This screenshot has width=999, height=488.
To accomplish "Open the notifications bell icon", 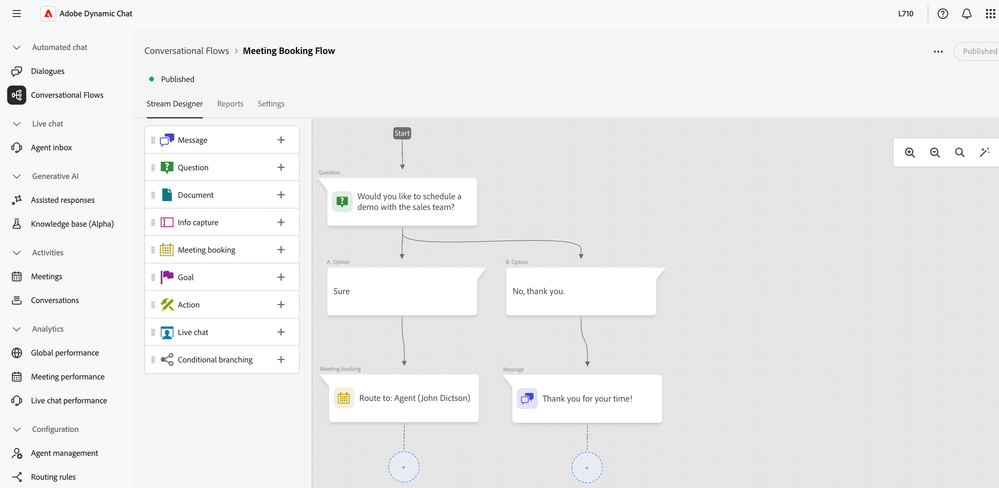I will point(967,14).
